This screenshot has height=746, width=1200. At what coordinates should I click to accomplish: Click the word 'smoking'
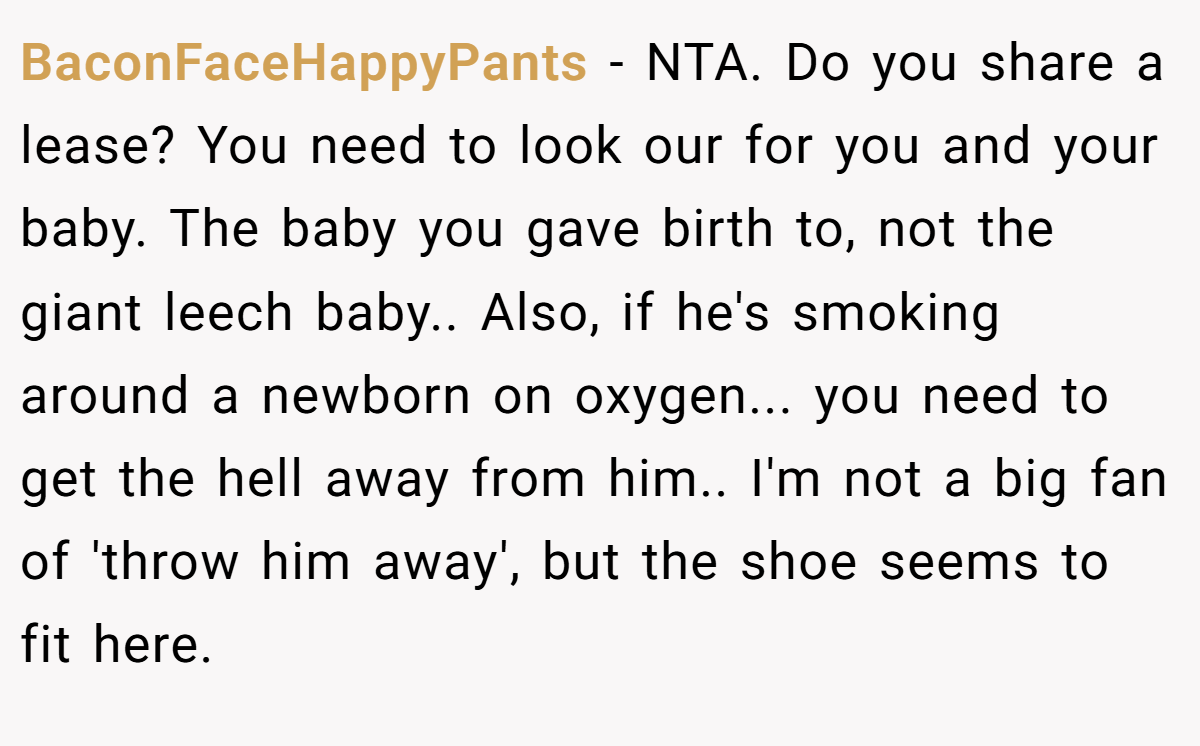coord(896,314)
